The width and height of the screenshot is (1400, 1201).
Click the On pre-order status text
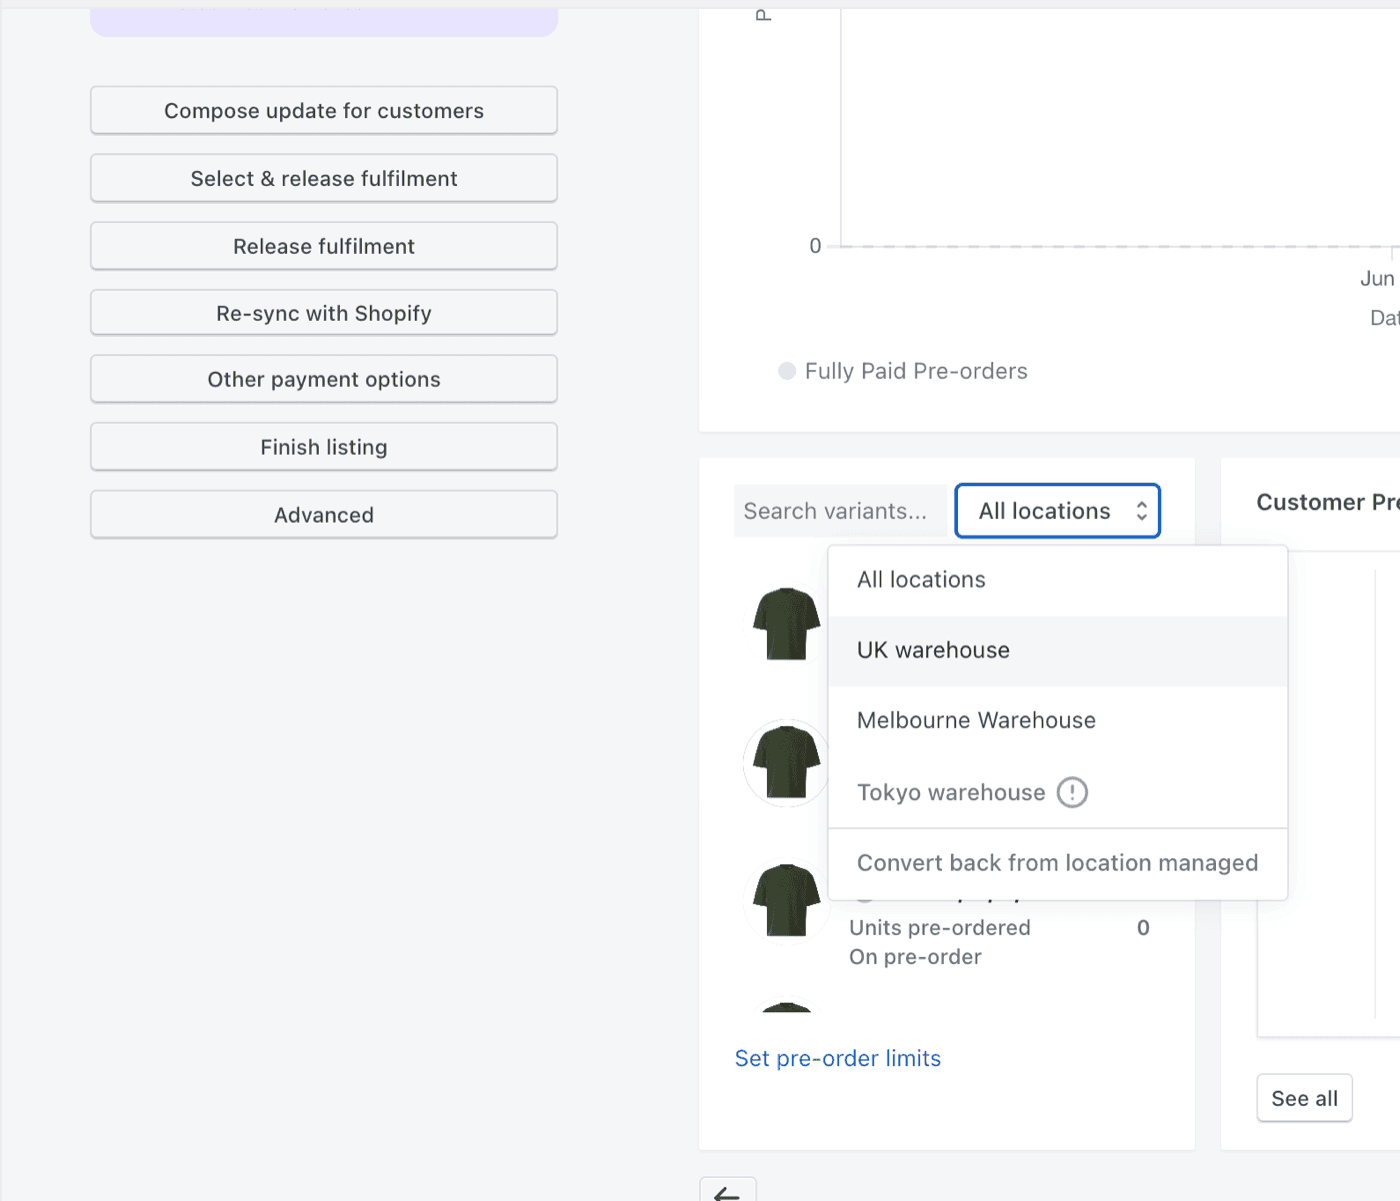tap(915, 957)
